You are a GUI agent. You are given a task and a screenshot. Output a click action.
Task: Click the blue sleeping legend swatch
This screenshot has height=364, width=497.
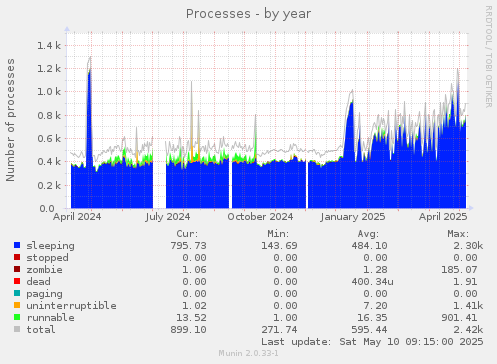(17, 245)
